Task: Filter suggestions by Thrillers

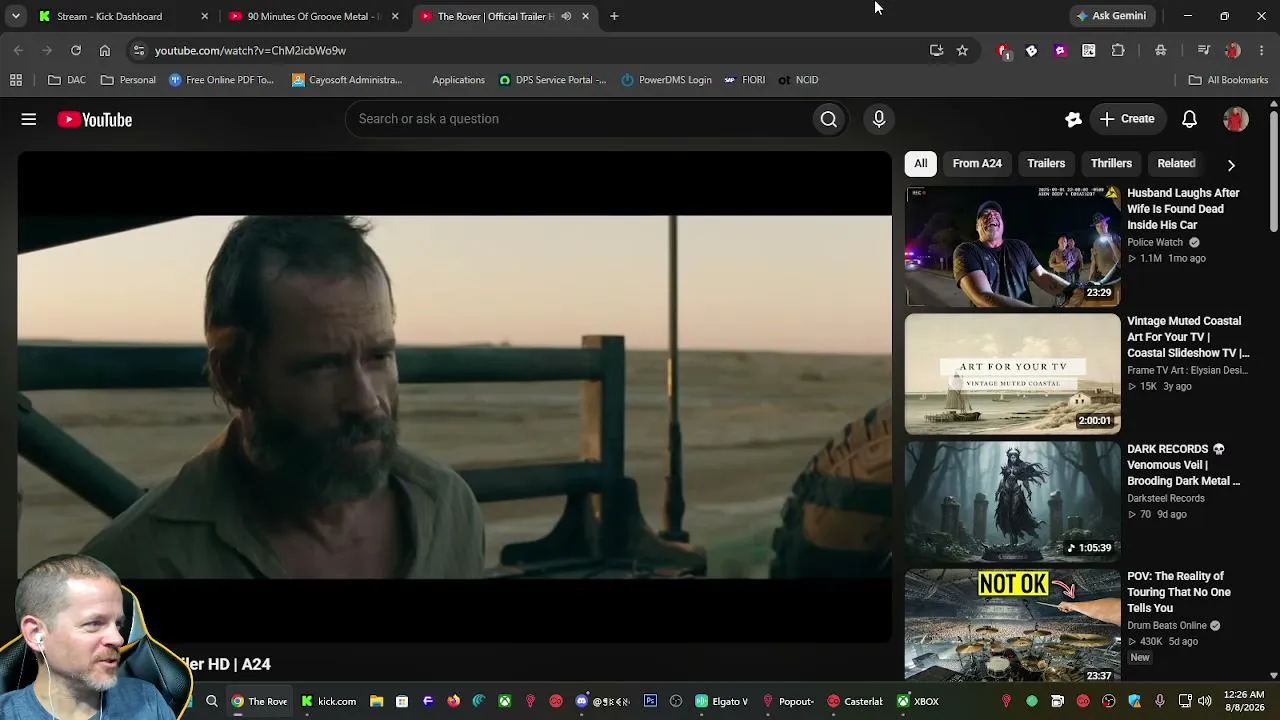Action: (1111, 164)
